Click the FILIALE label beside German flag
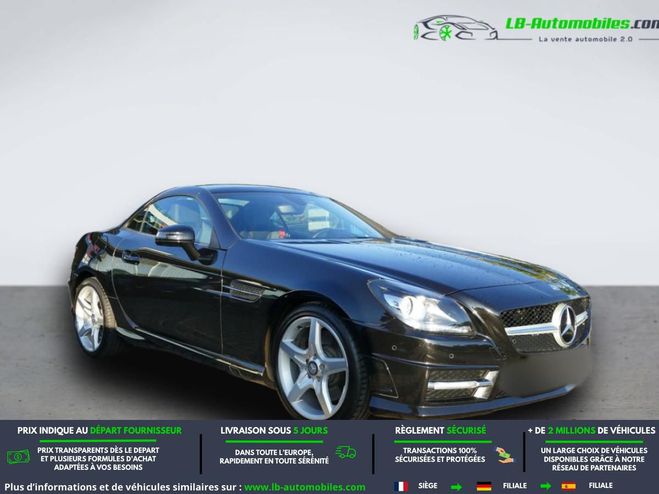This screenshot has width=659, height=494. click(515, 486)
